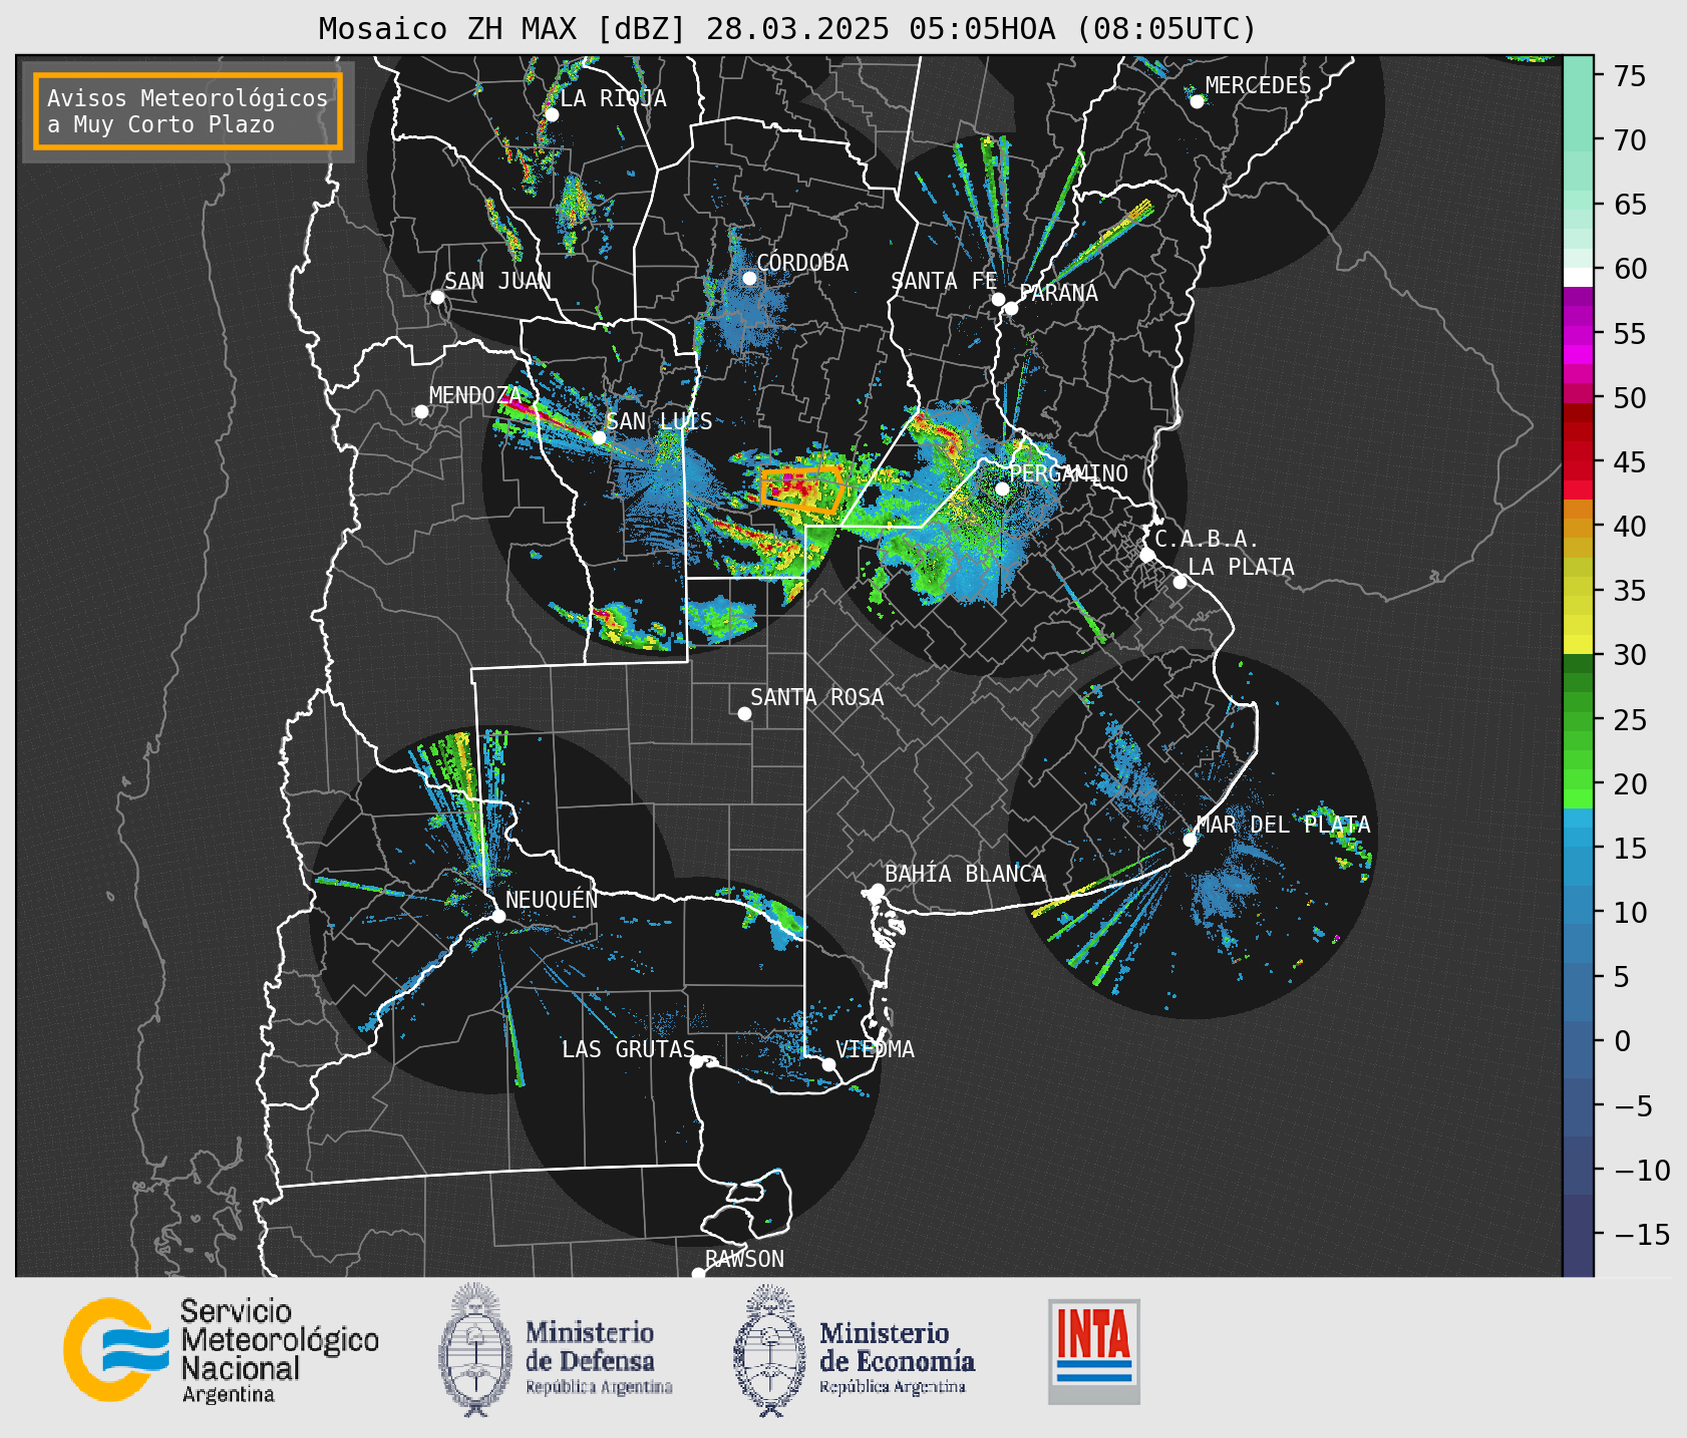Click the NEUQUÉN label text
Viewport: 1687px width, 1438px height.
click(x=551, y=899)
